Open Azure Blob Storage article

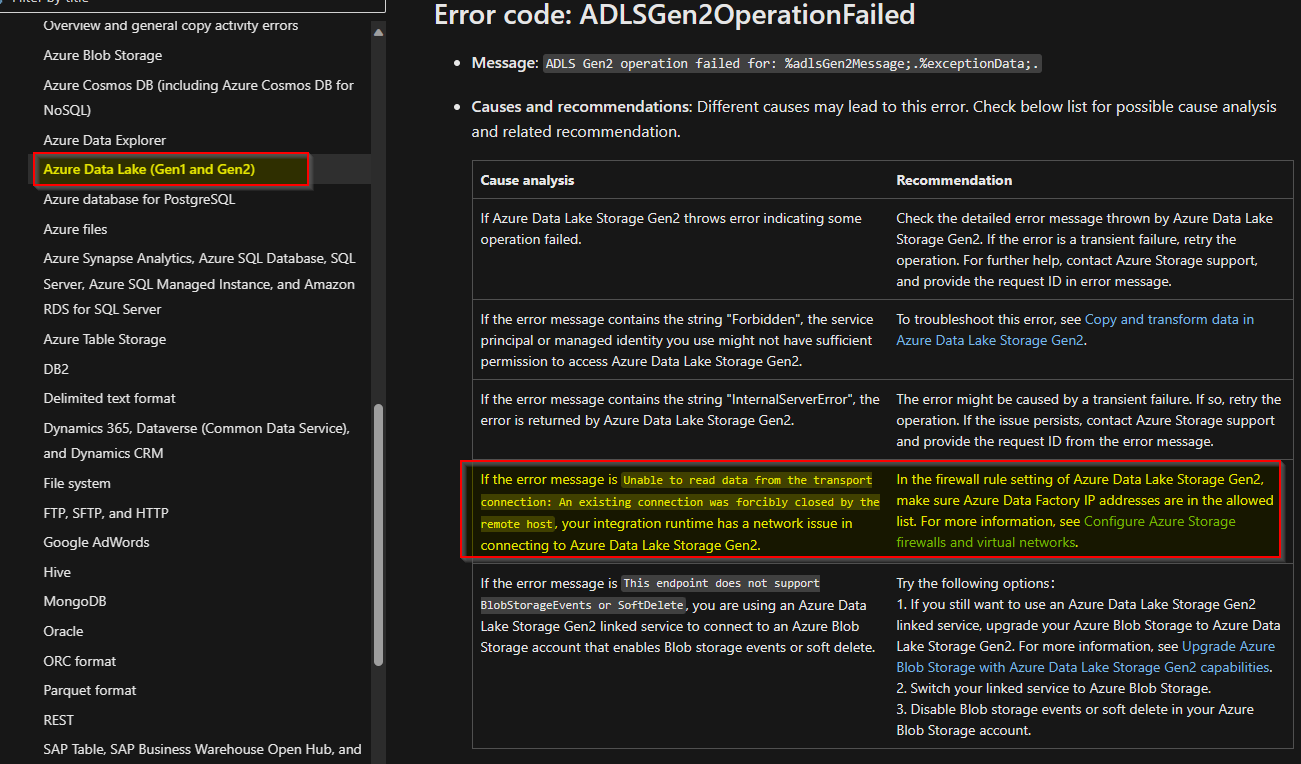point(102,55)
